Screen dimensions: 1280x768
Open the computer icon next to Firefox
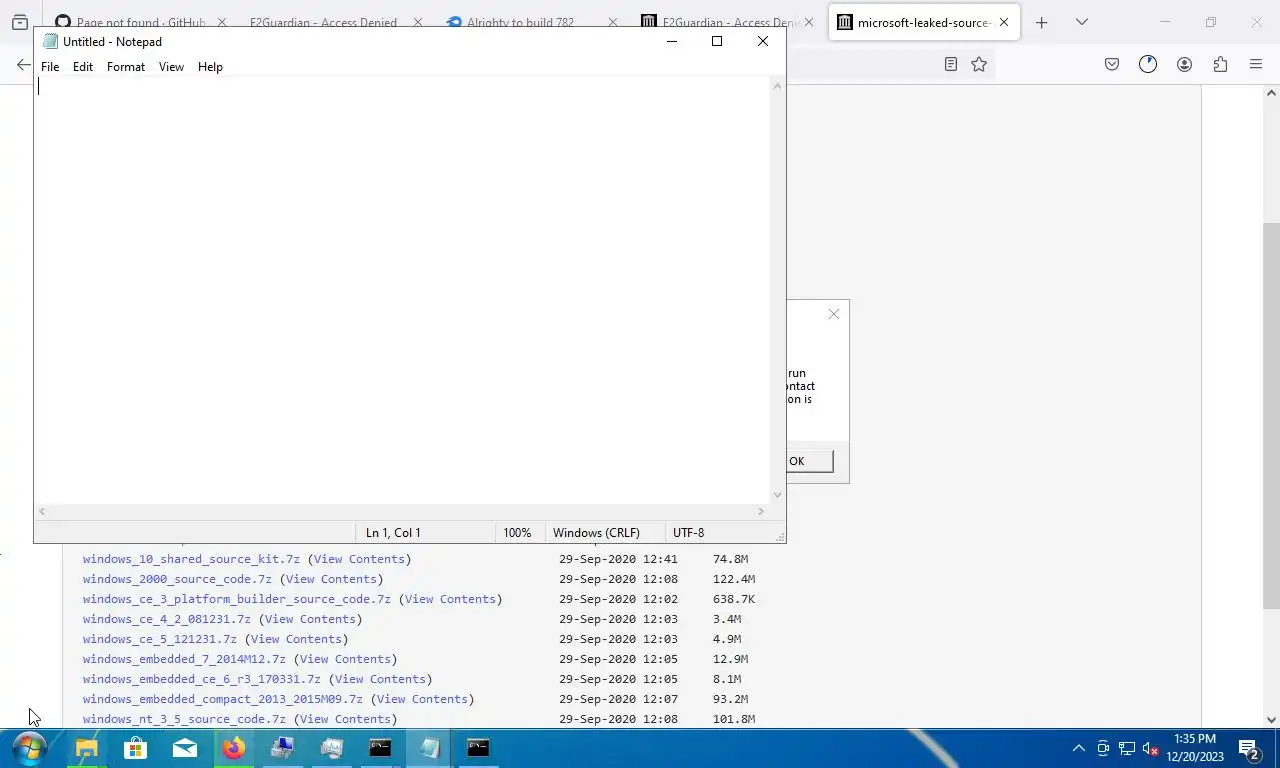[282, 748]
